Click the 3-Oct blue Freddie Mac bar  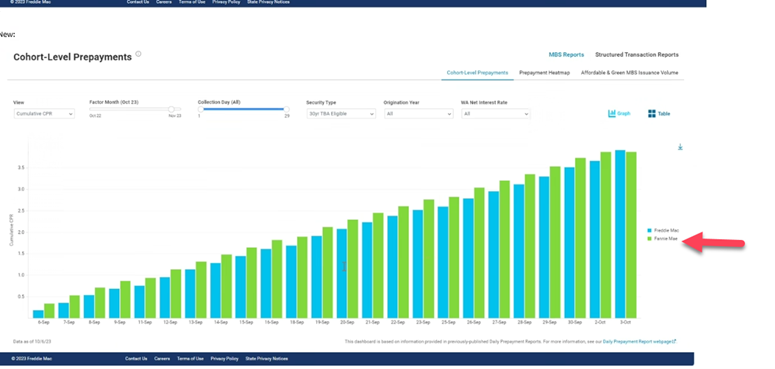point(620,234)
